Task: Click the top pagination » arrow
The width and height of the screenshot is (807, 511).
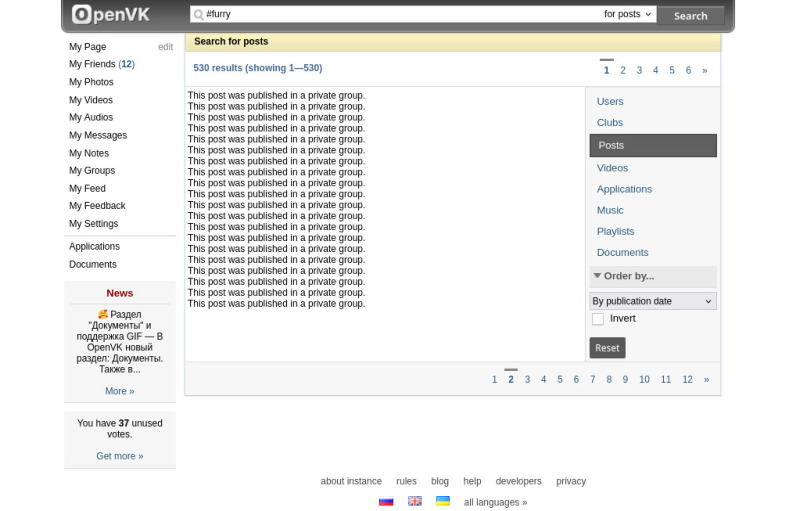Action: [705, 71]
